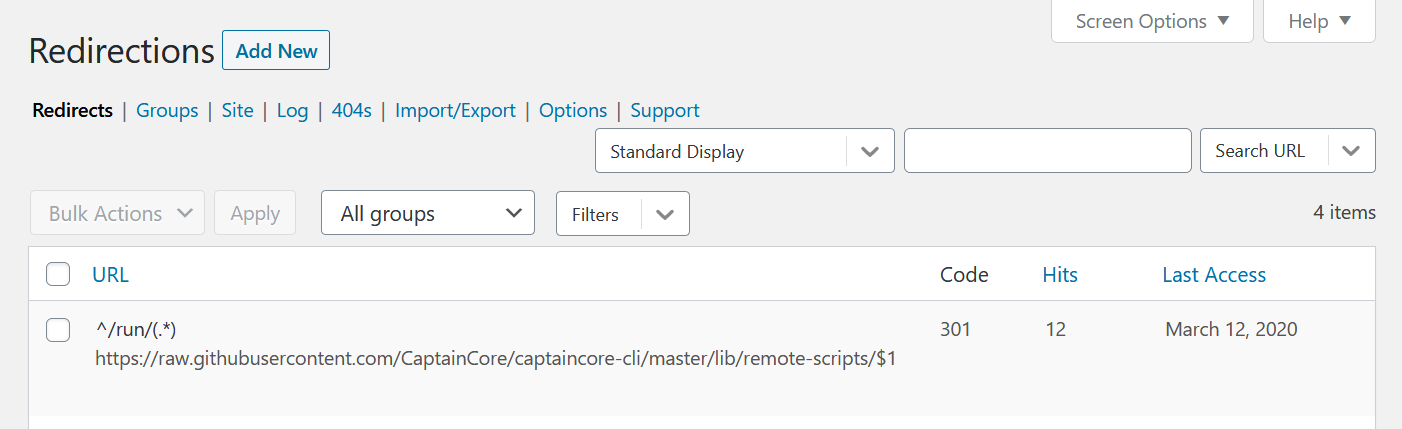Click the Add New button
This screenshot has height=429, width=1402.
276,51
